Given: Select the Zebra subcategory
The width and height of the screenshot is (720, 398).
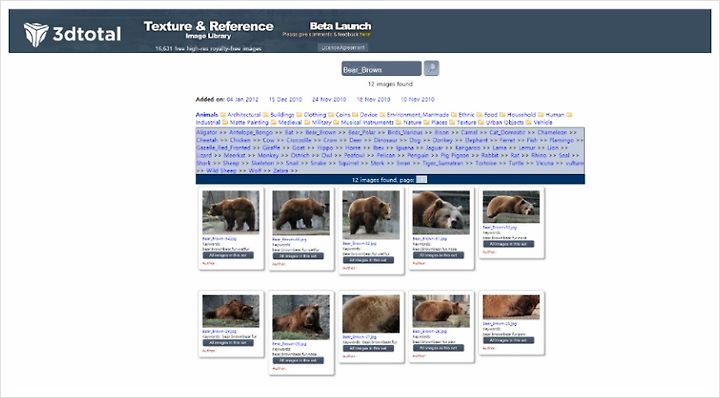Looking at the screenshot, I should tap(281, 171).
